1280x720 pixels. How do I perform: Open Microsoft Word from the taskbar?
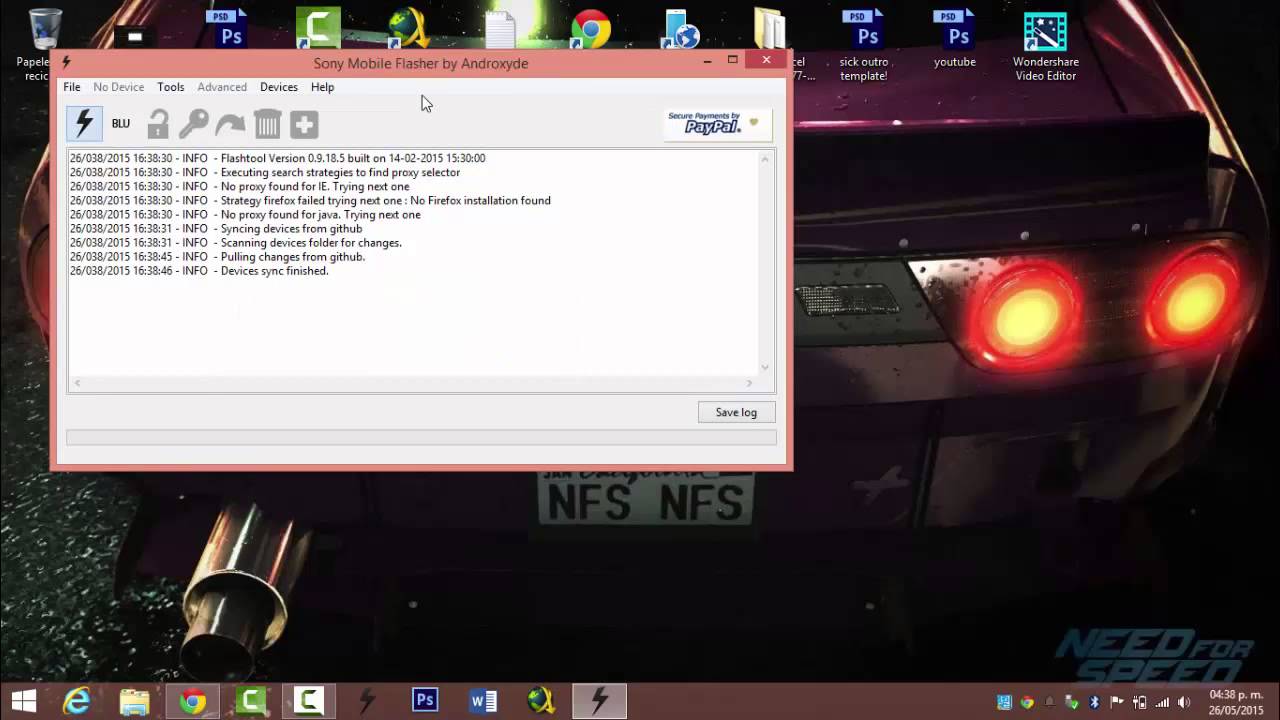483,701
